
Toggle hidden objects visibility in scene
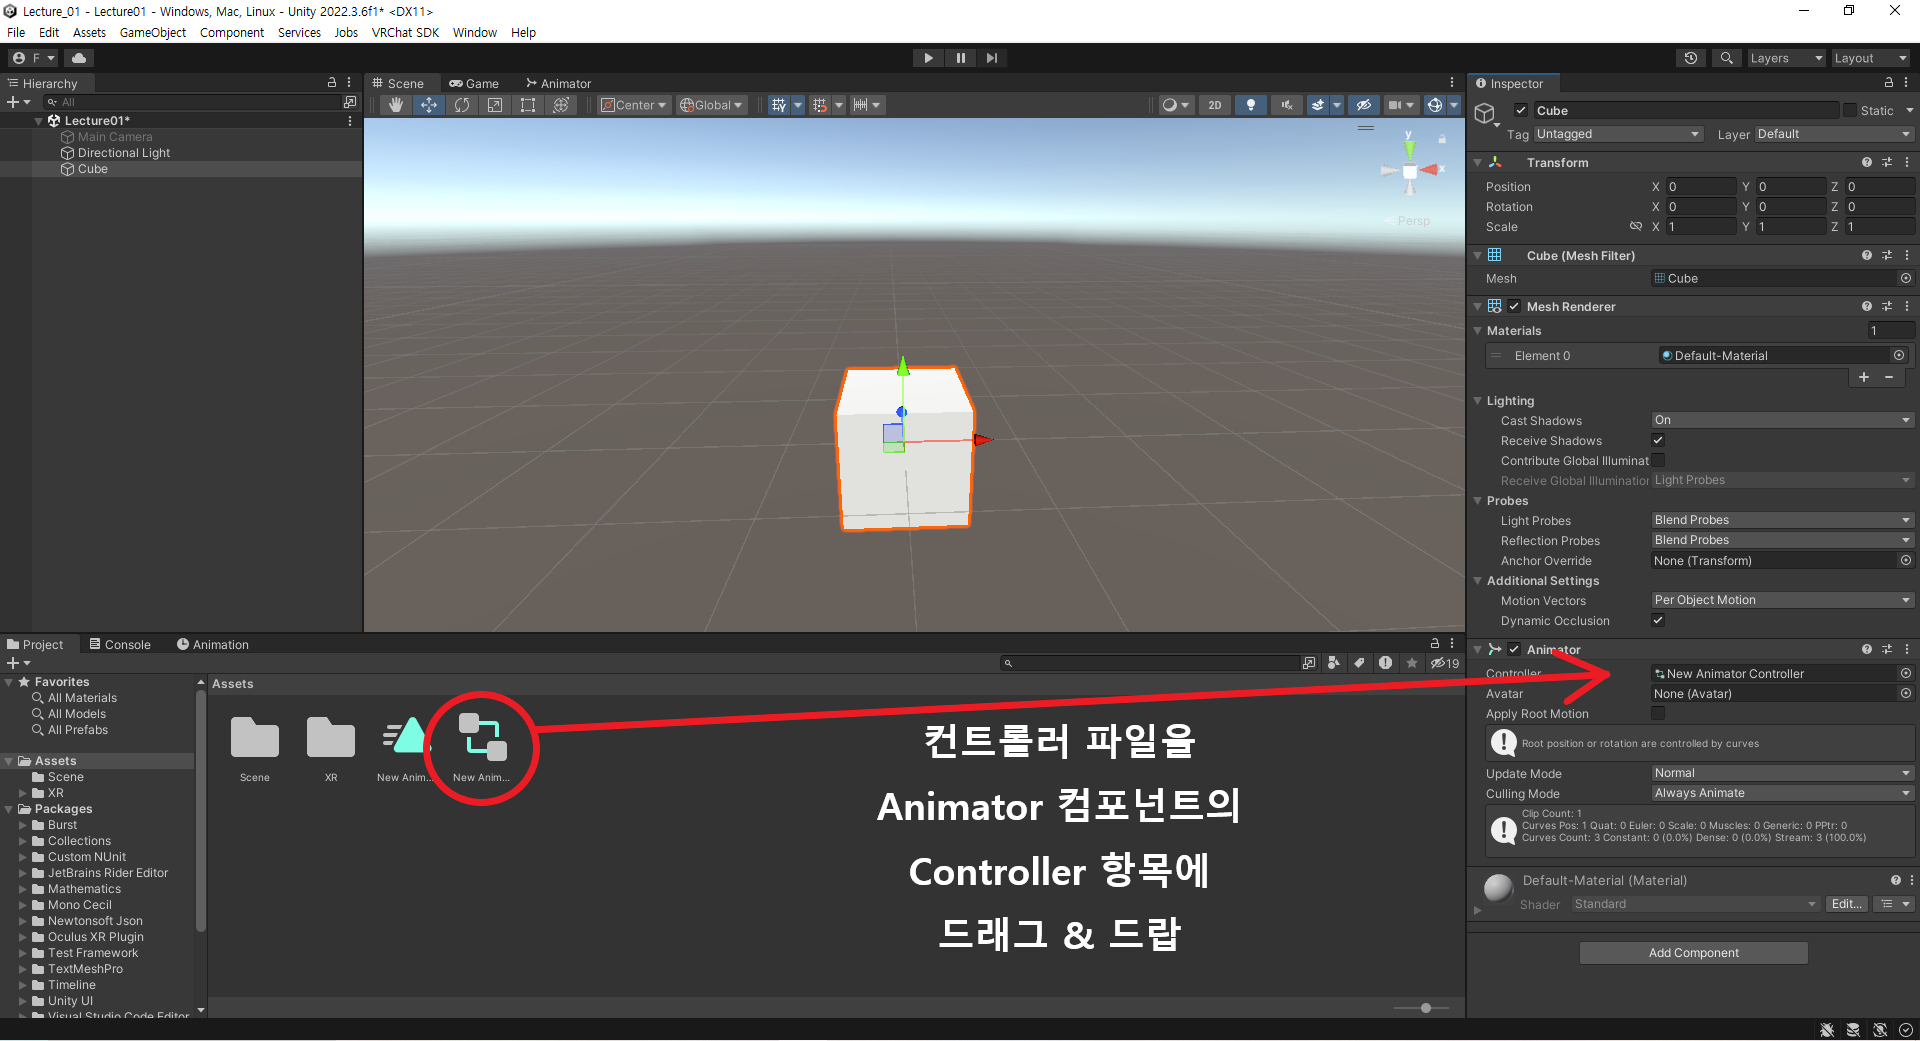tap(1363, 105)
